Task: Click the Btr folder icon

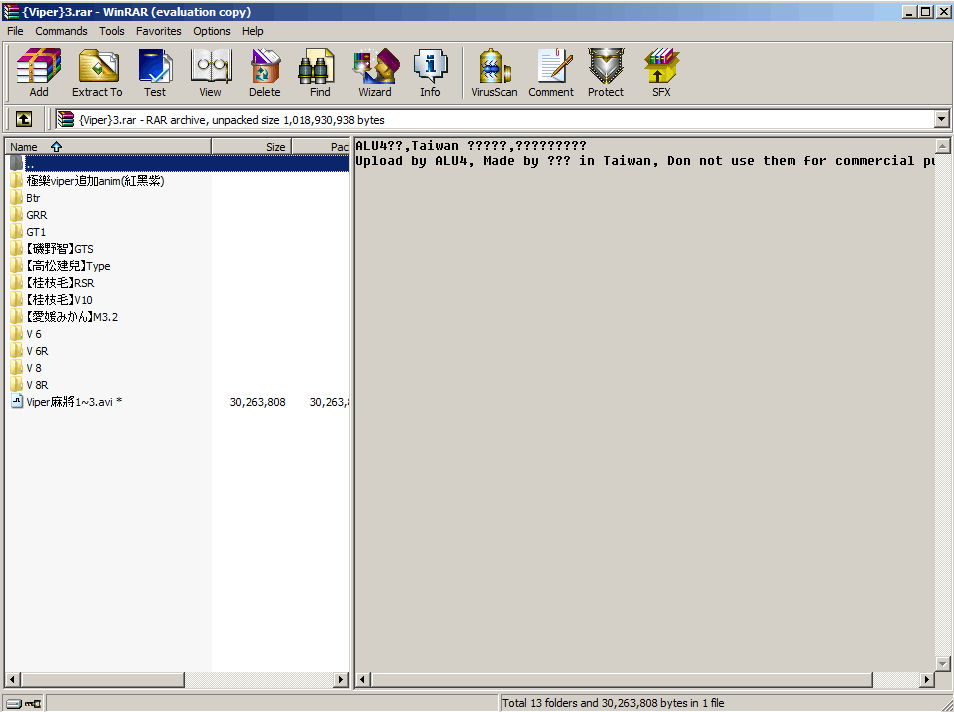Action: pyautogui.click(x=16, y=198)
